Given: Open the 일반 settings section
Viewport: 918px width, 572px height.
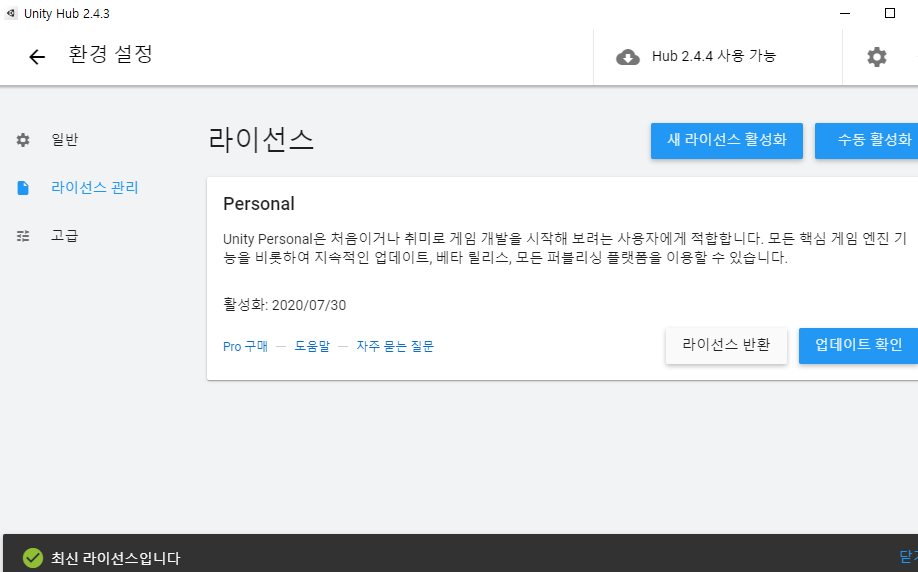Looking at the screenshot, I should [64, 140].
